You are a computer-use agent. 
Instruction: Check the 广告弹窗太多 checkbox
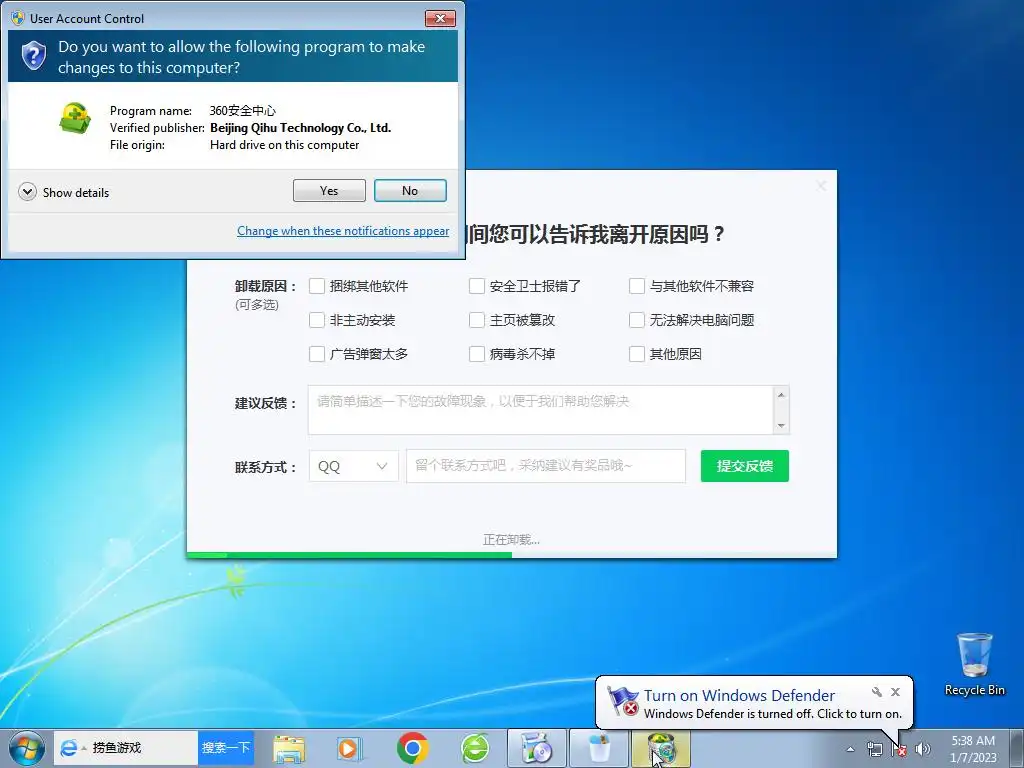pyautogui.click(x=317, y=354)
